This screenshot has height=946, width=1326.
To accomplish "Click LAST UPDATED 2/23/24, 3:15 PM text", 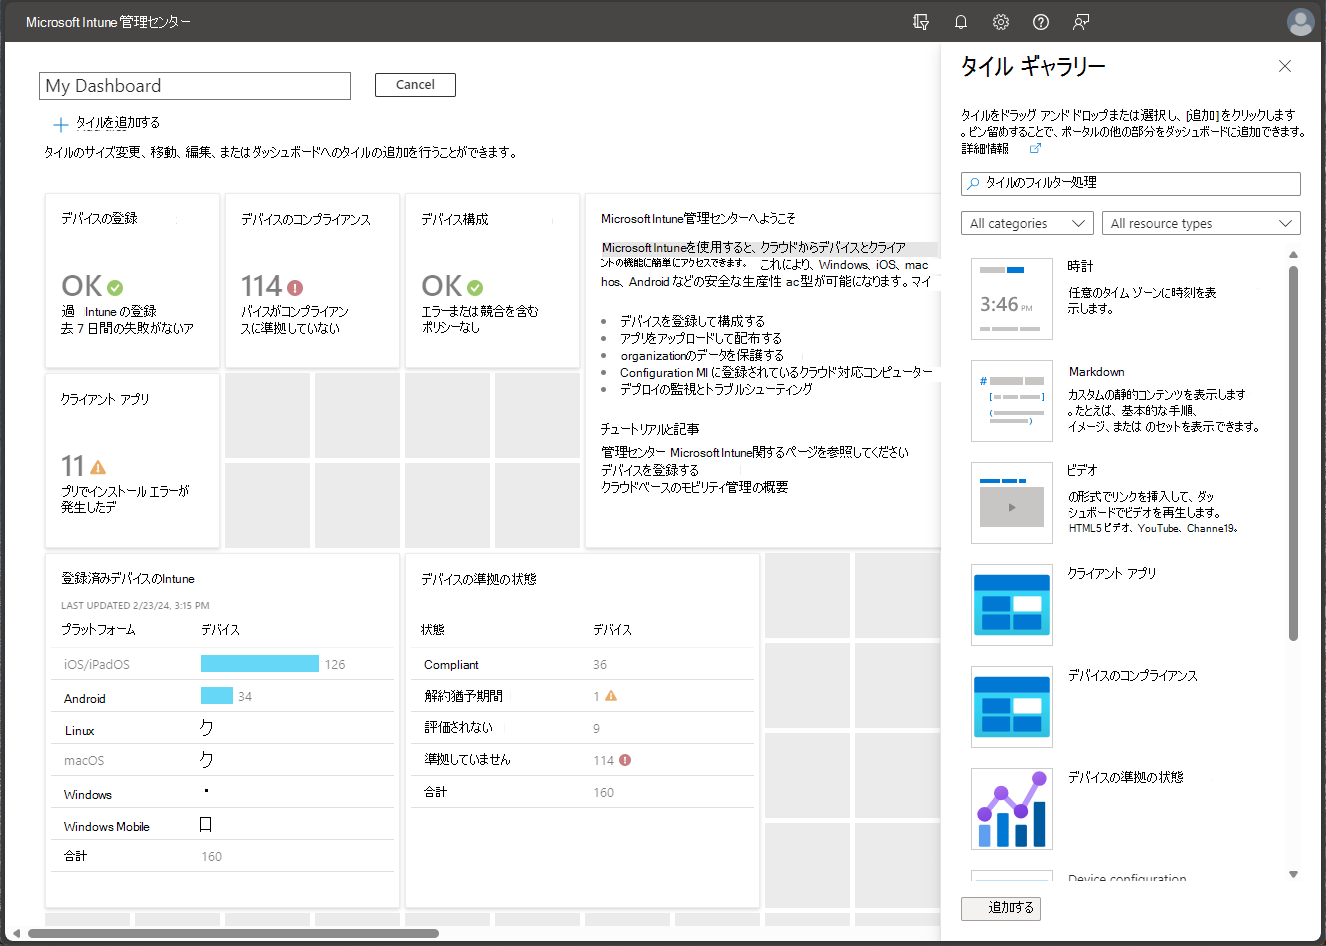I will click(x=135, y=605).
